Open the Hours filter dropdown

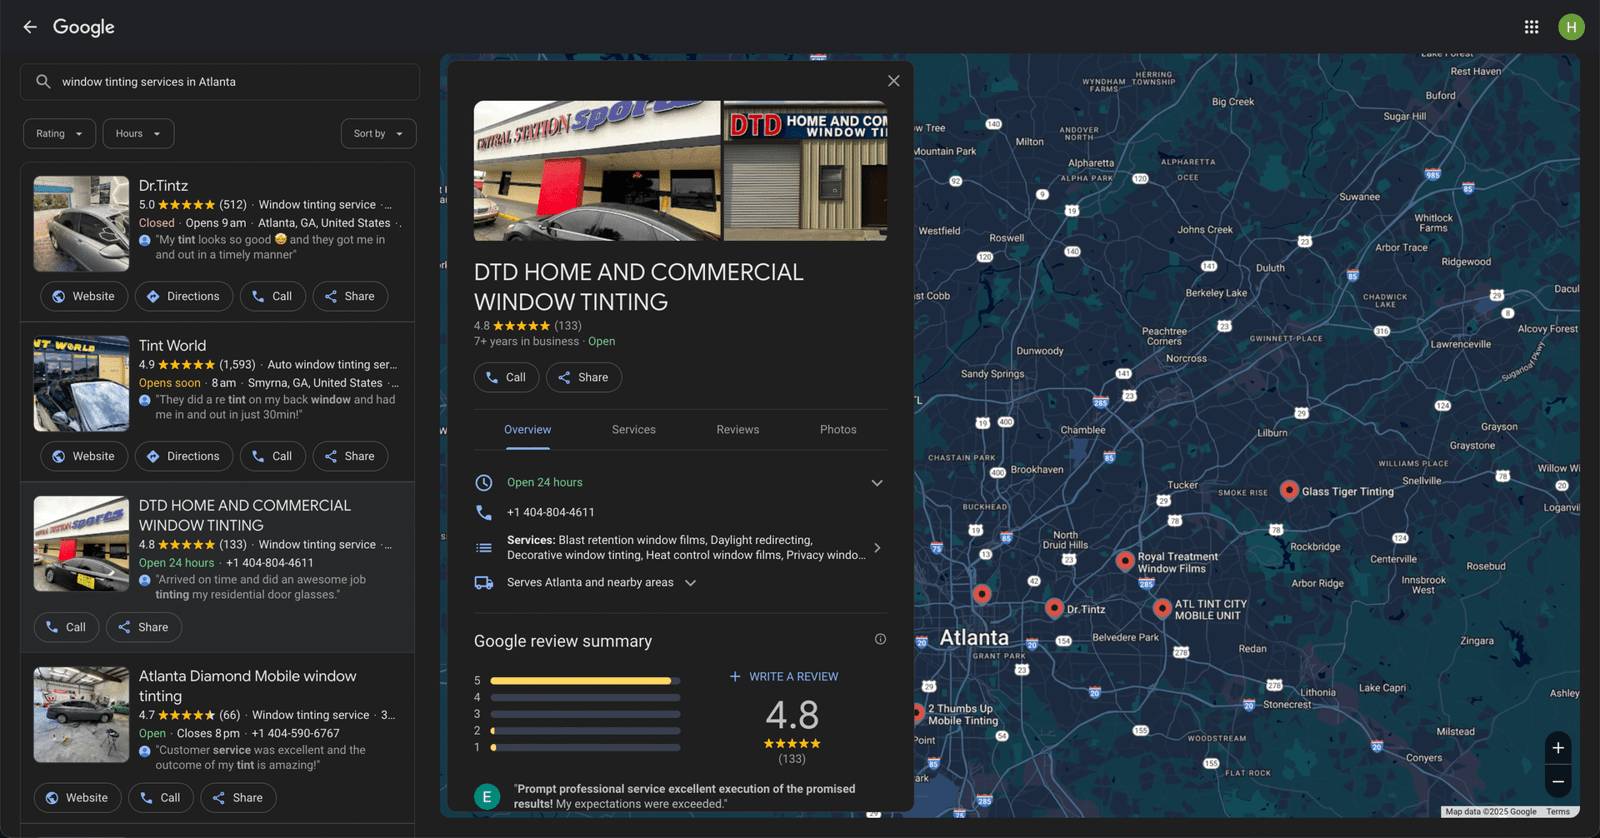pos(138,134)
